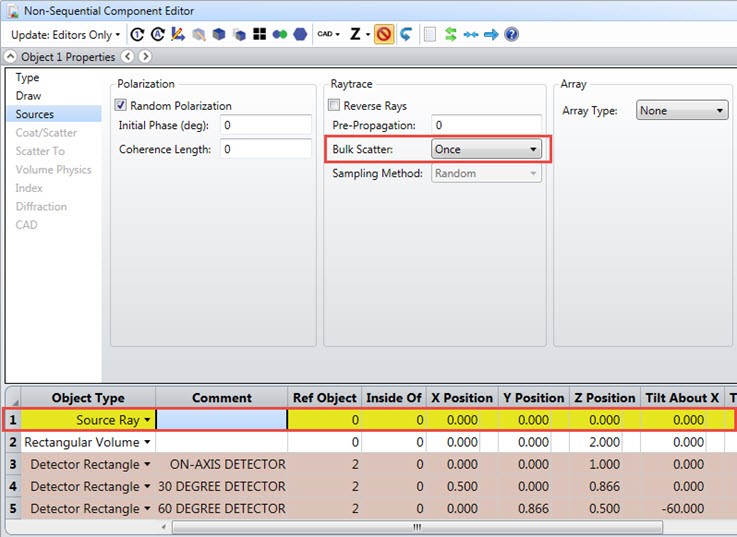737x537 pixels.
Task: Click the empty Comment cell of Source Ray
Action: tap(221, 420)
